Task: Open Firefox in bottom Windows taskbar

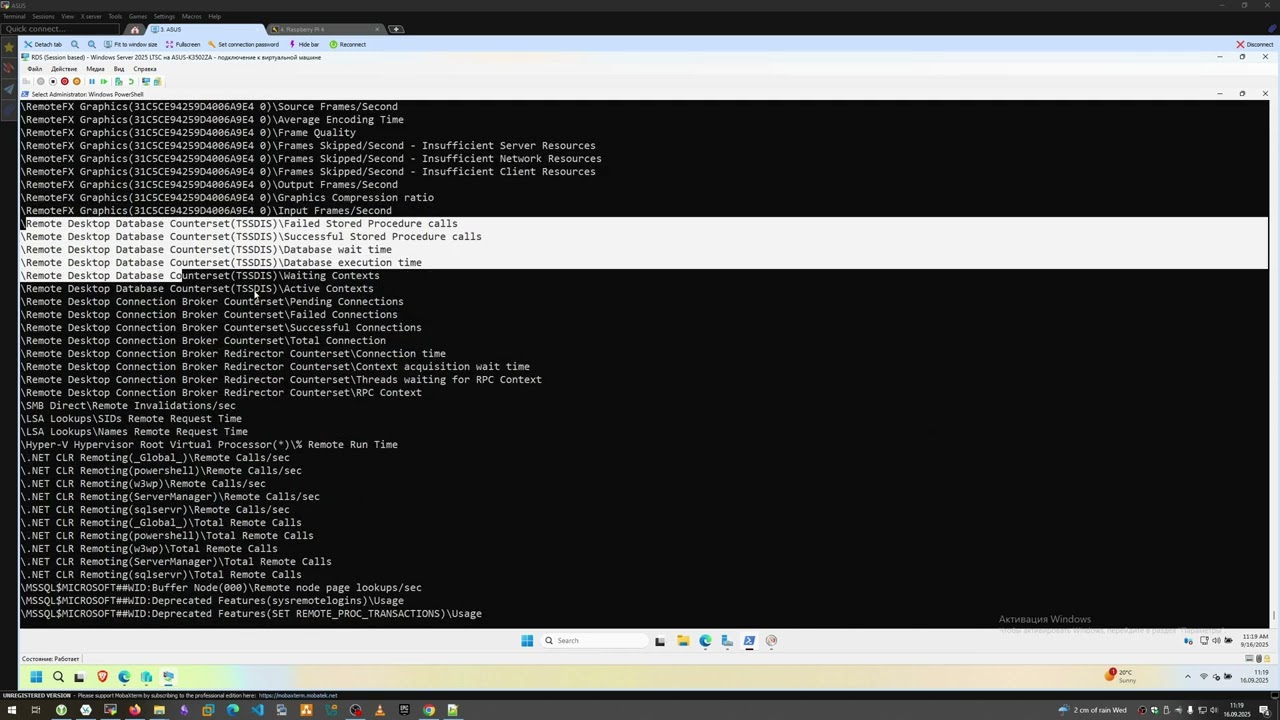Action: click(134, 711)
